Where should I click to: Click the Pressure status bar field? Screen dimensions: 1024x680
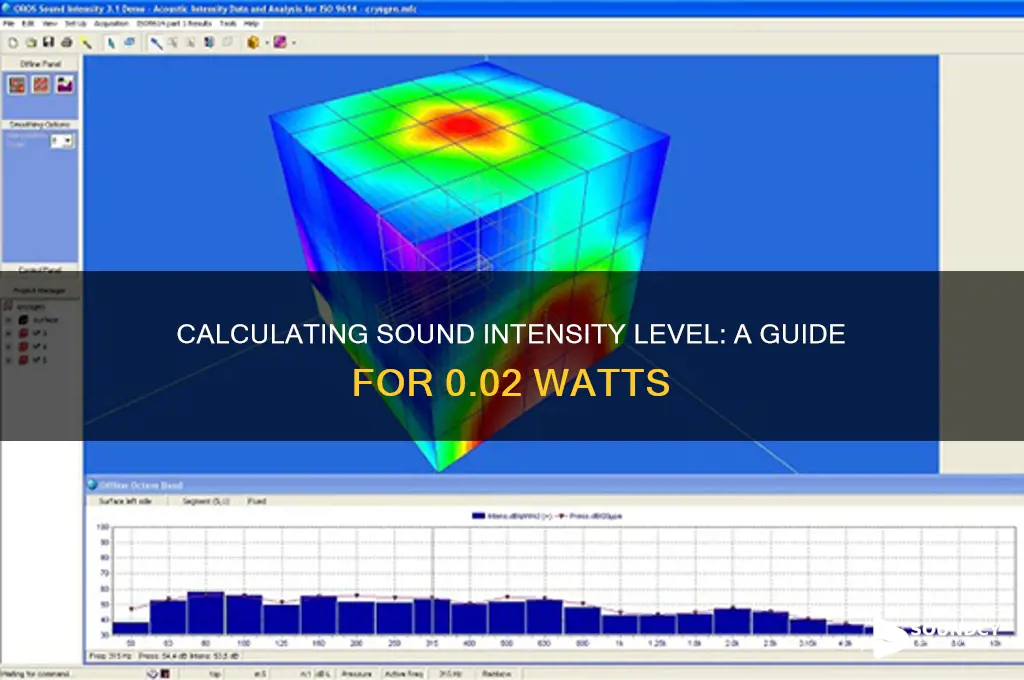[357, 673]
